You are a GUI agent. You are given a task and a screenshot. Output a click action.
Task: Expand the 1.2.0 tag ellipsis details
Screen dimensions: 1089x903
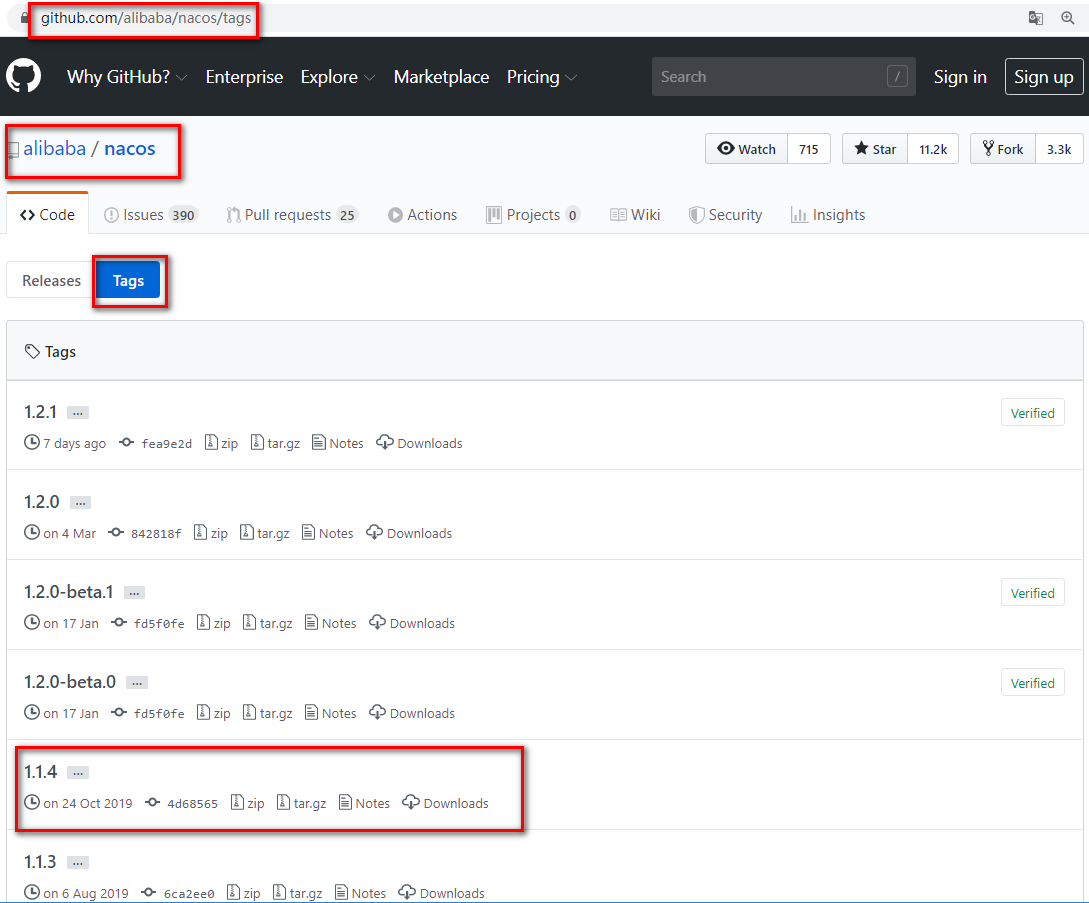click(81, 503)
